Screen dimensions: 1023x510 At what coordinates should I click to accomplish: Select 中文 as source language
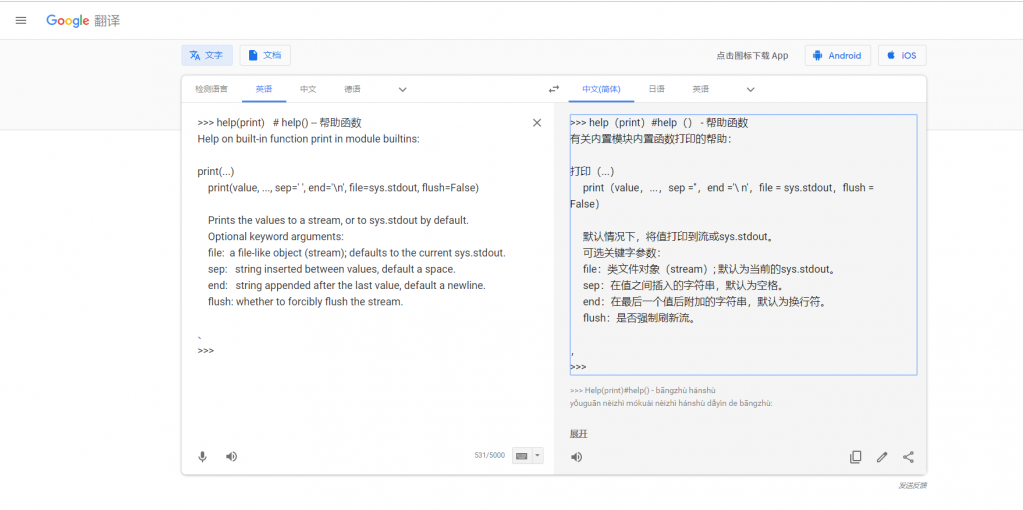[308, 89]
